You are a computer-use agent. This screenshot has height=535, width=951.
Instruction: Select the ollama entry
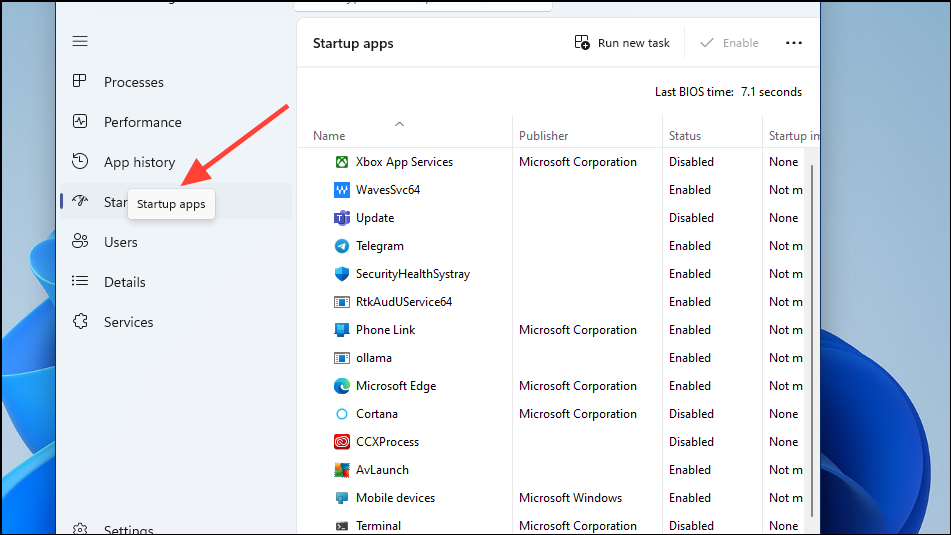pyautogui.click(x=374, y=358)
